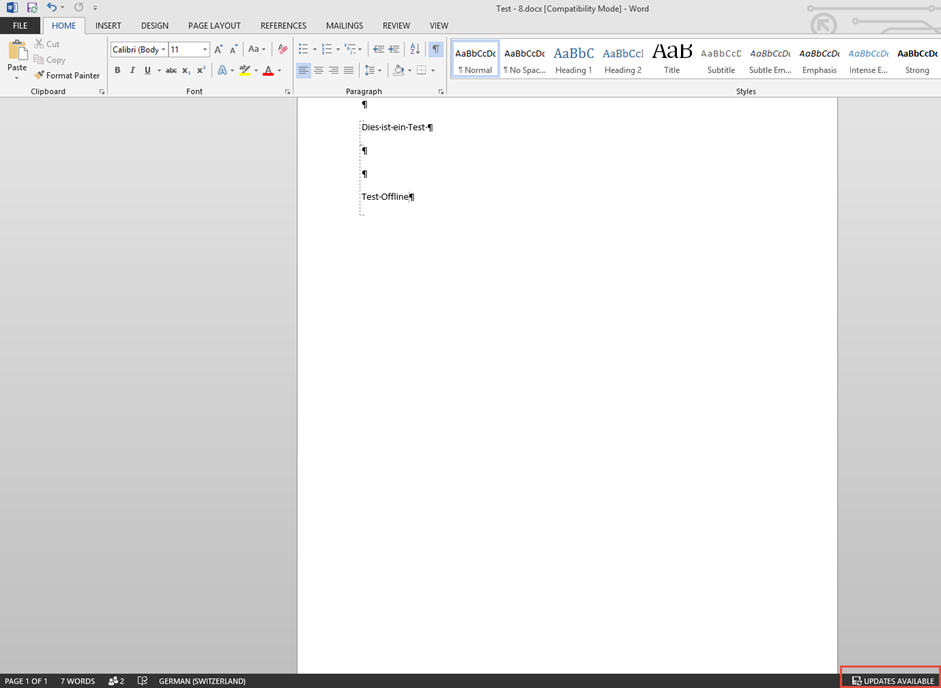
Task: Click the Redo icon in Quick Access Toolbar
Action: point(79,8)
